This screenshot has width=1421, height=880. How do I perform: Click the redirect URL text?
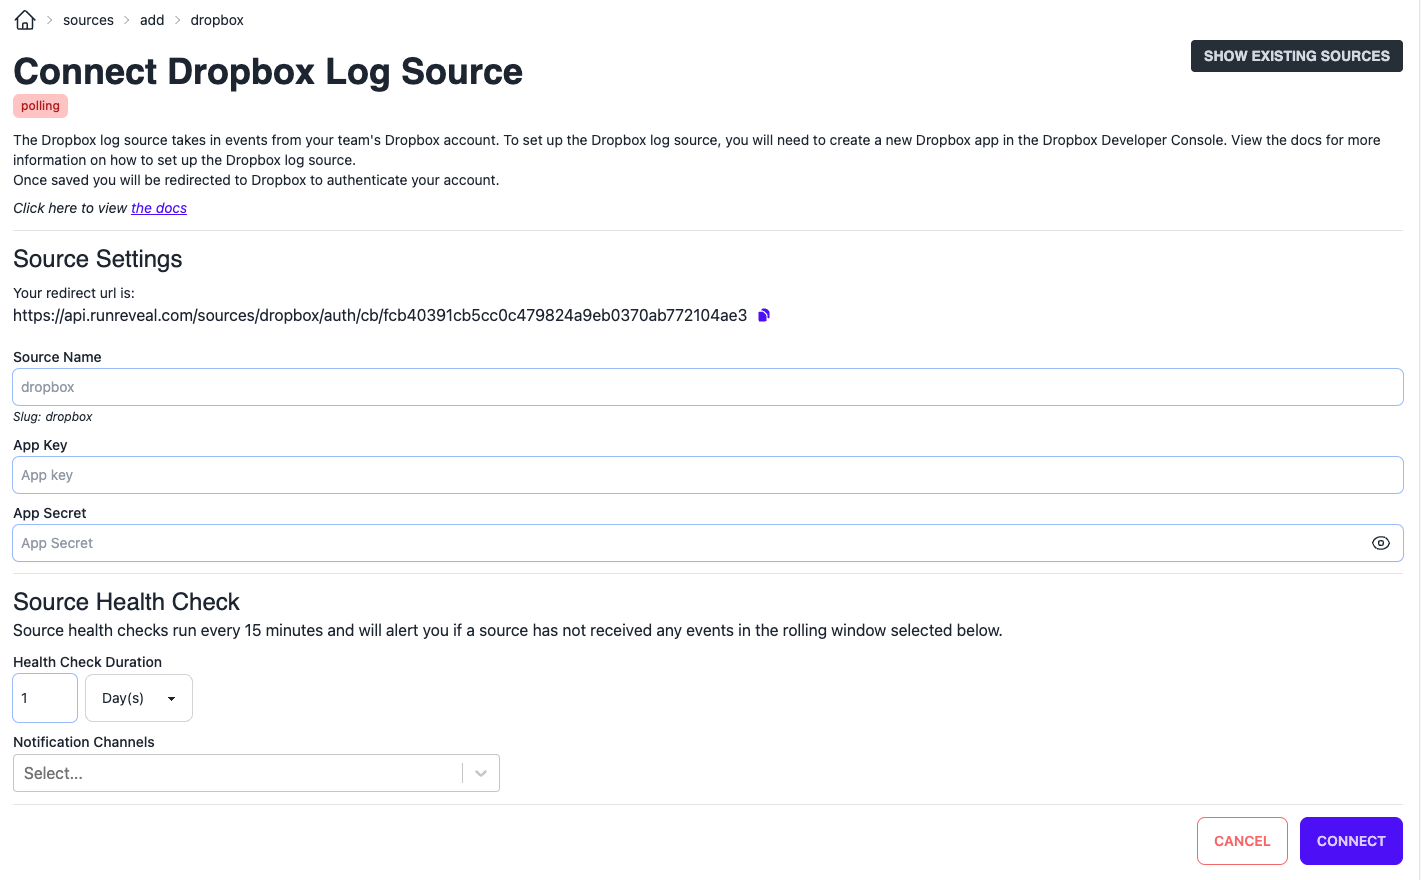[x=380, y=315]
